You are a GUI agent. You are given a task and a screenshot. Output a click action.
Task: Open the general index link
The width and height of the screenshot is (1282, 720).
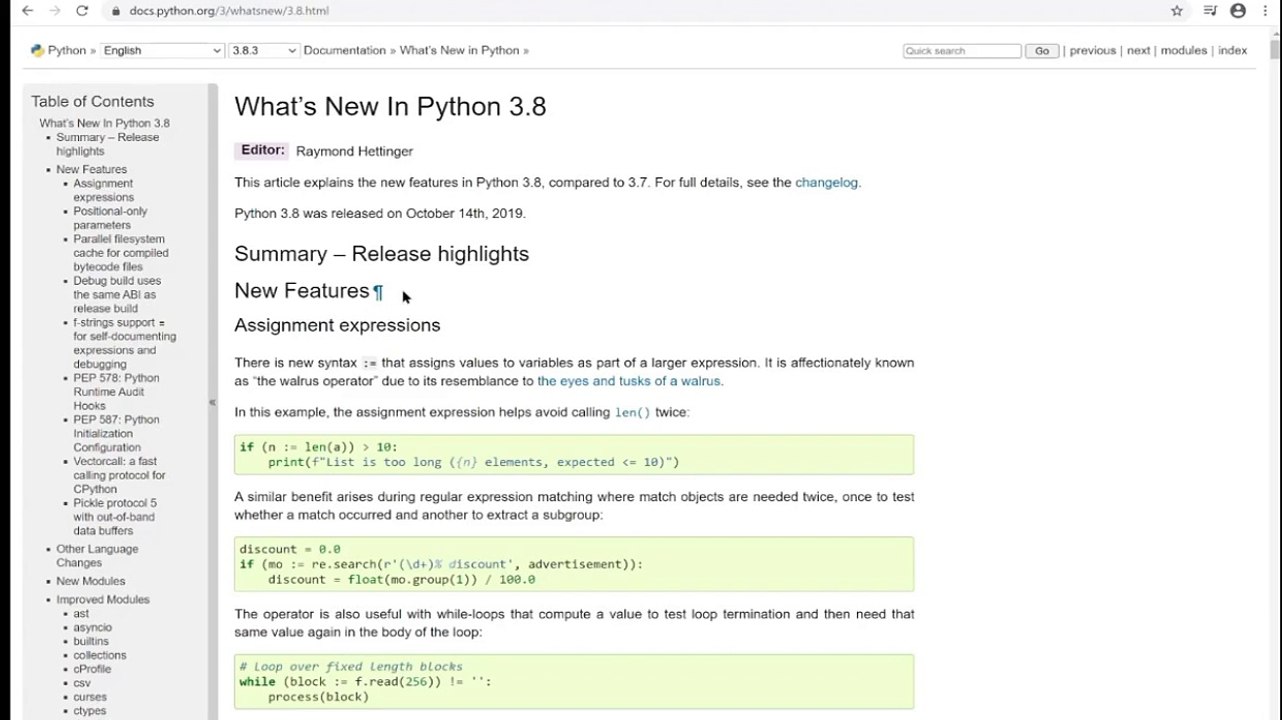(1232, 50)
